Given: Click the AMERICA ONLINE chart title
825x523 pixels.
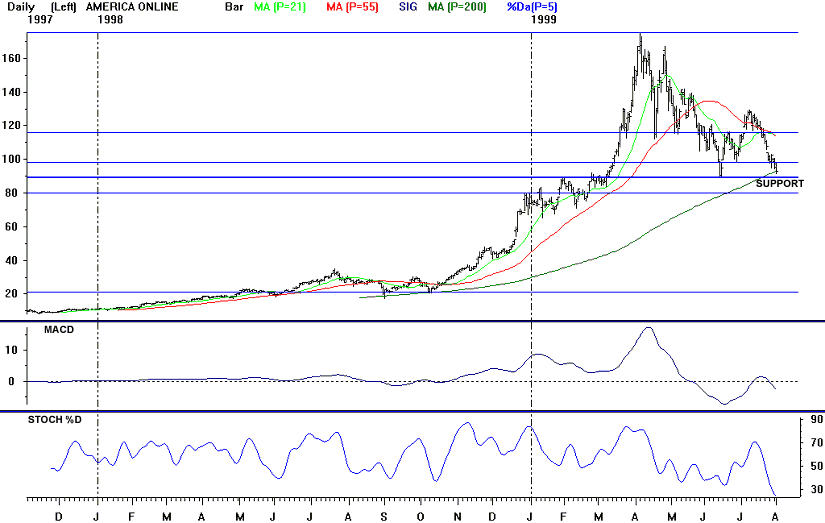Looking at the screenshot, I should 132,7.
